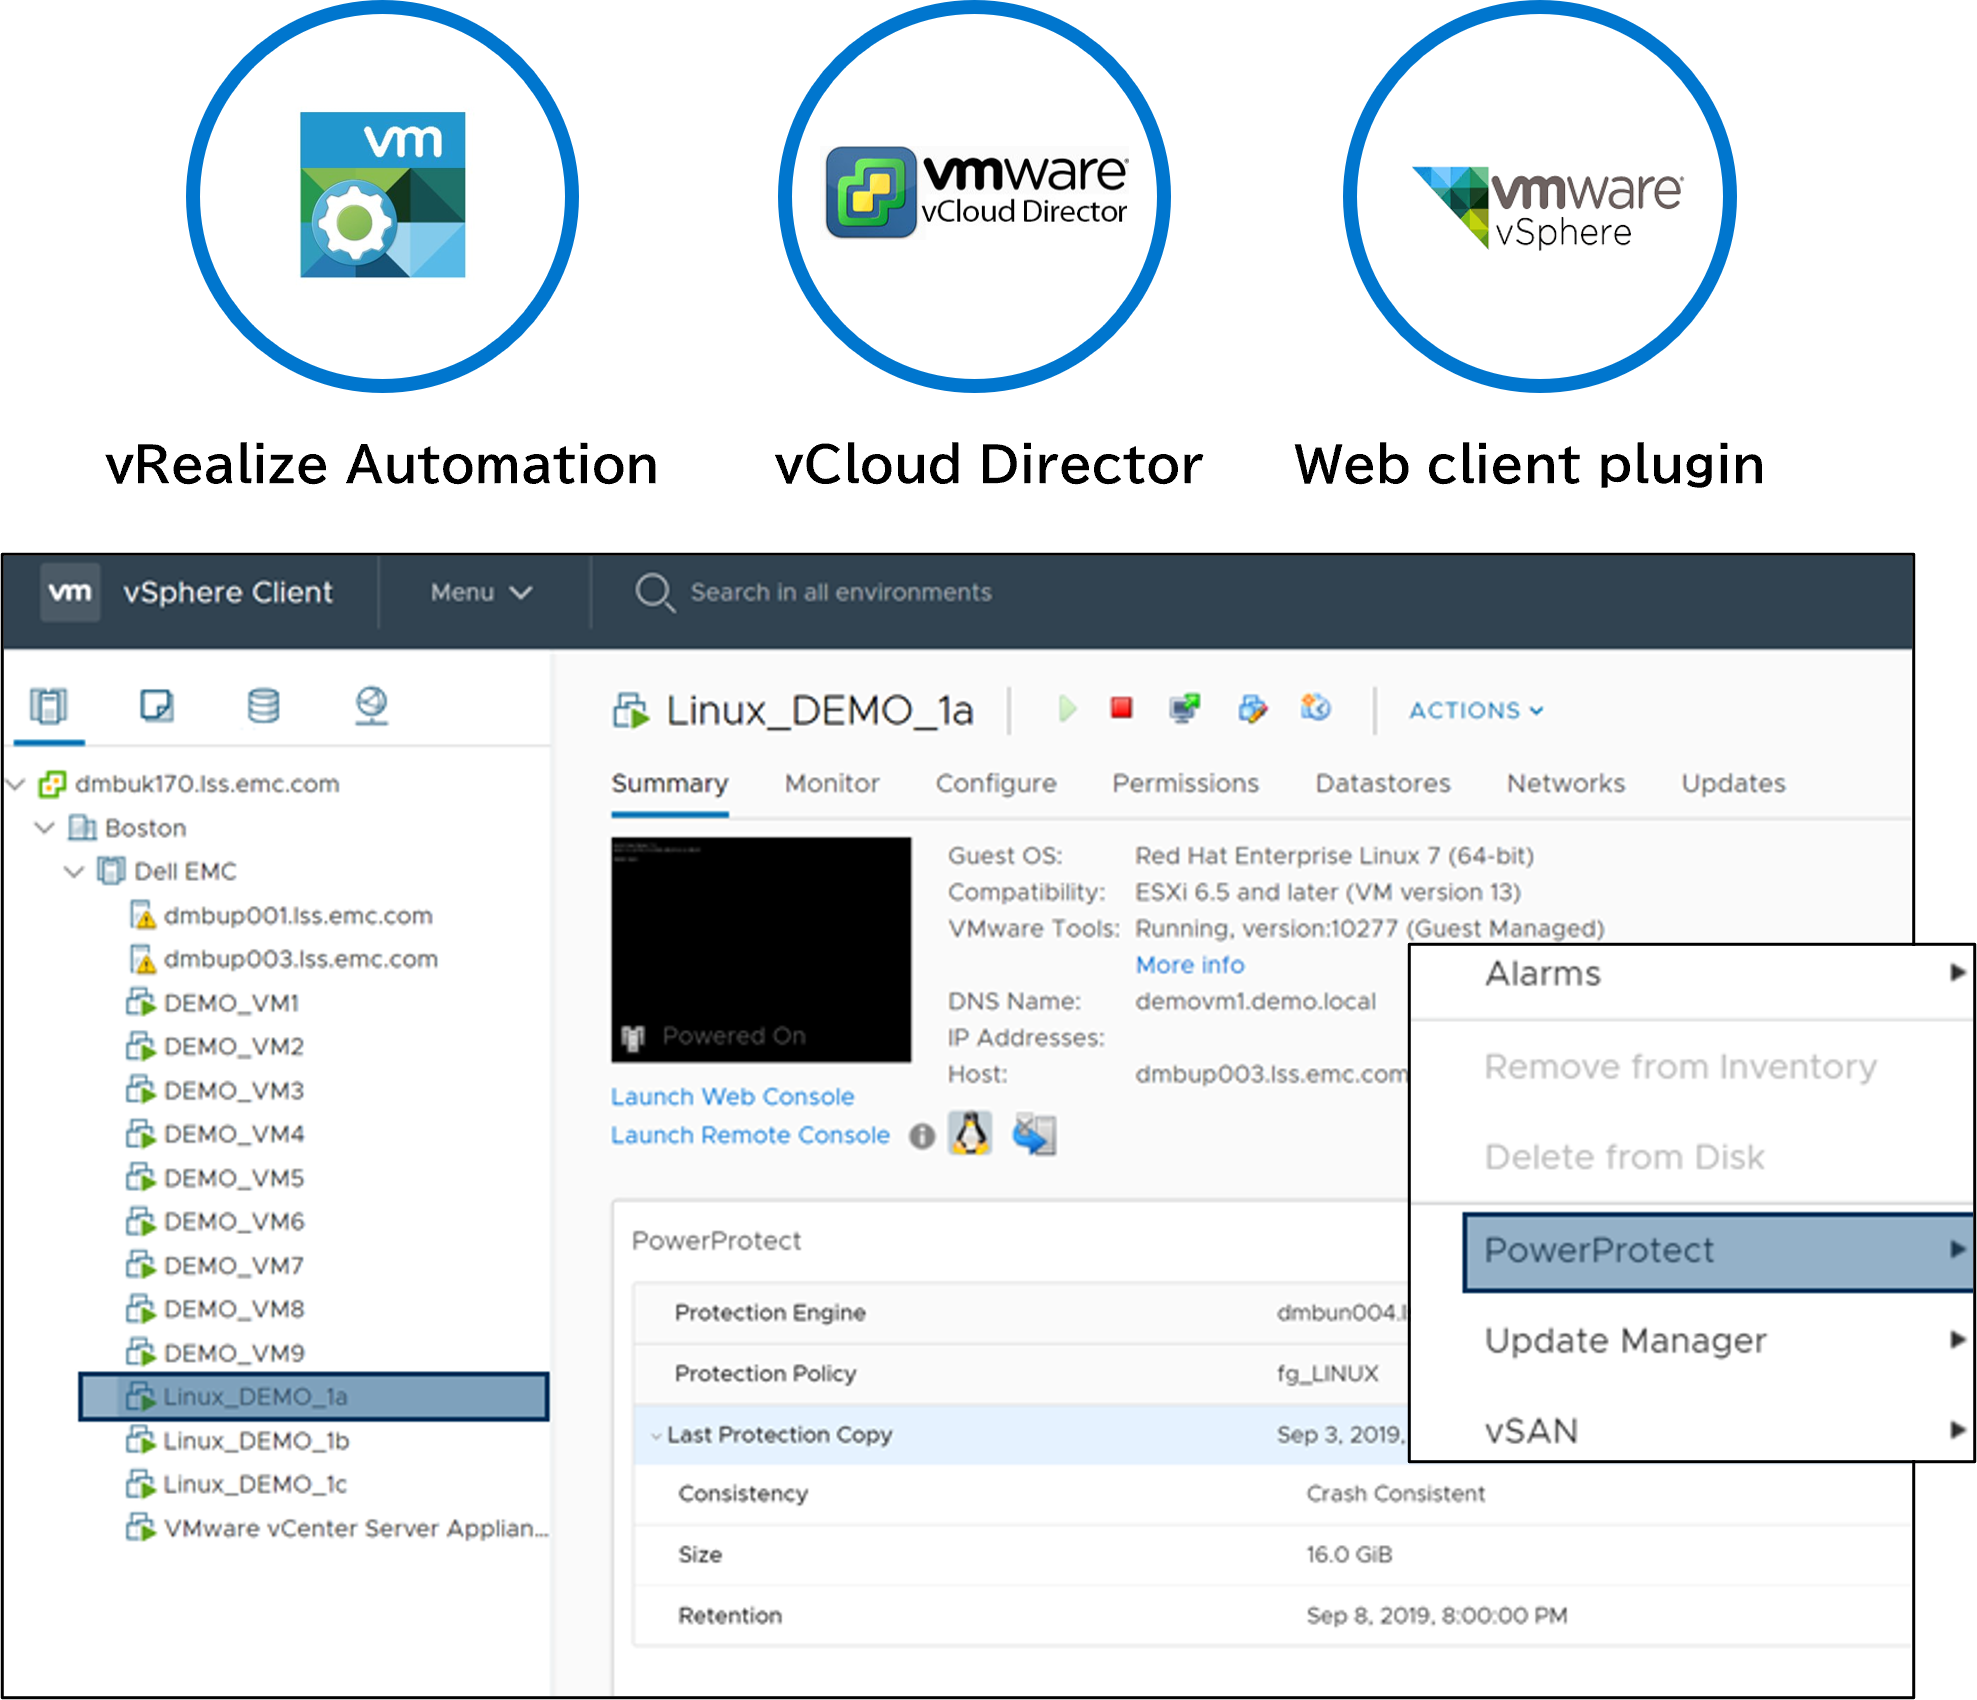
Task: Open the Summary tab
Action: [670, 783]
